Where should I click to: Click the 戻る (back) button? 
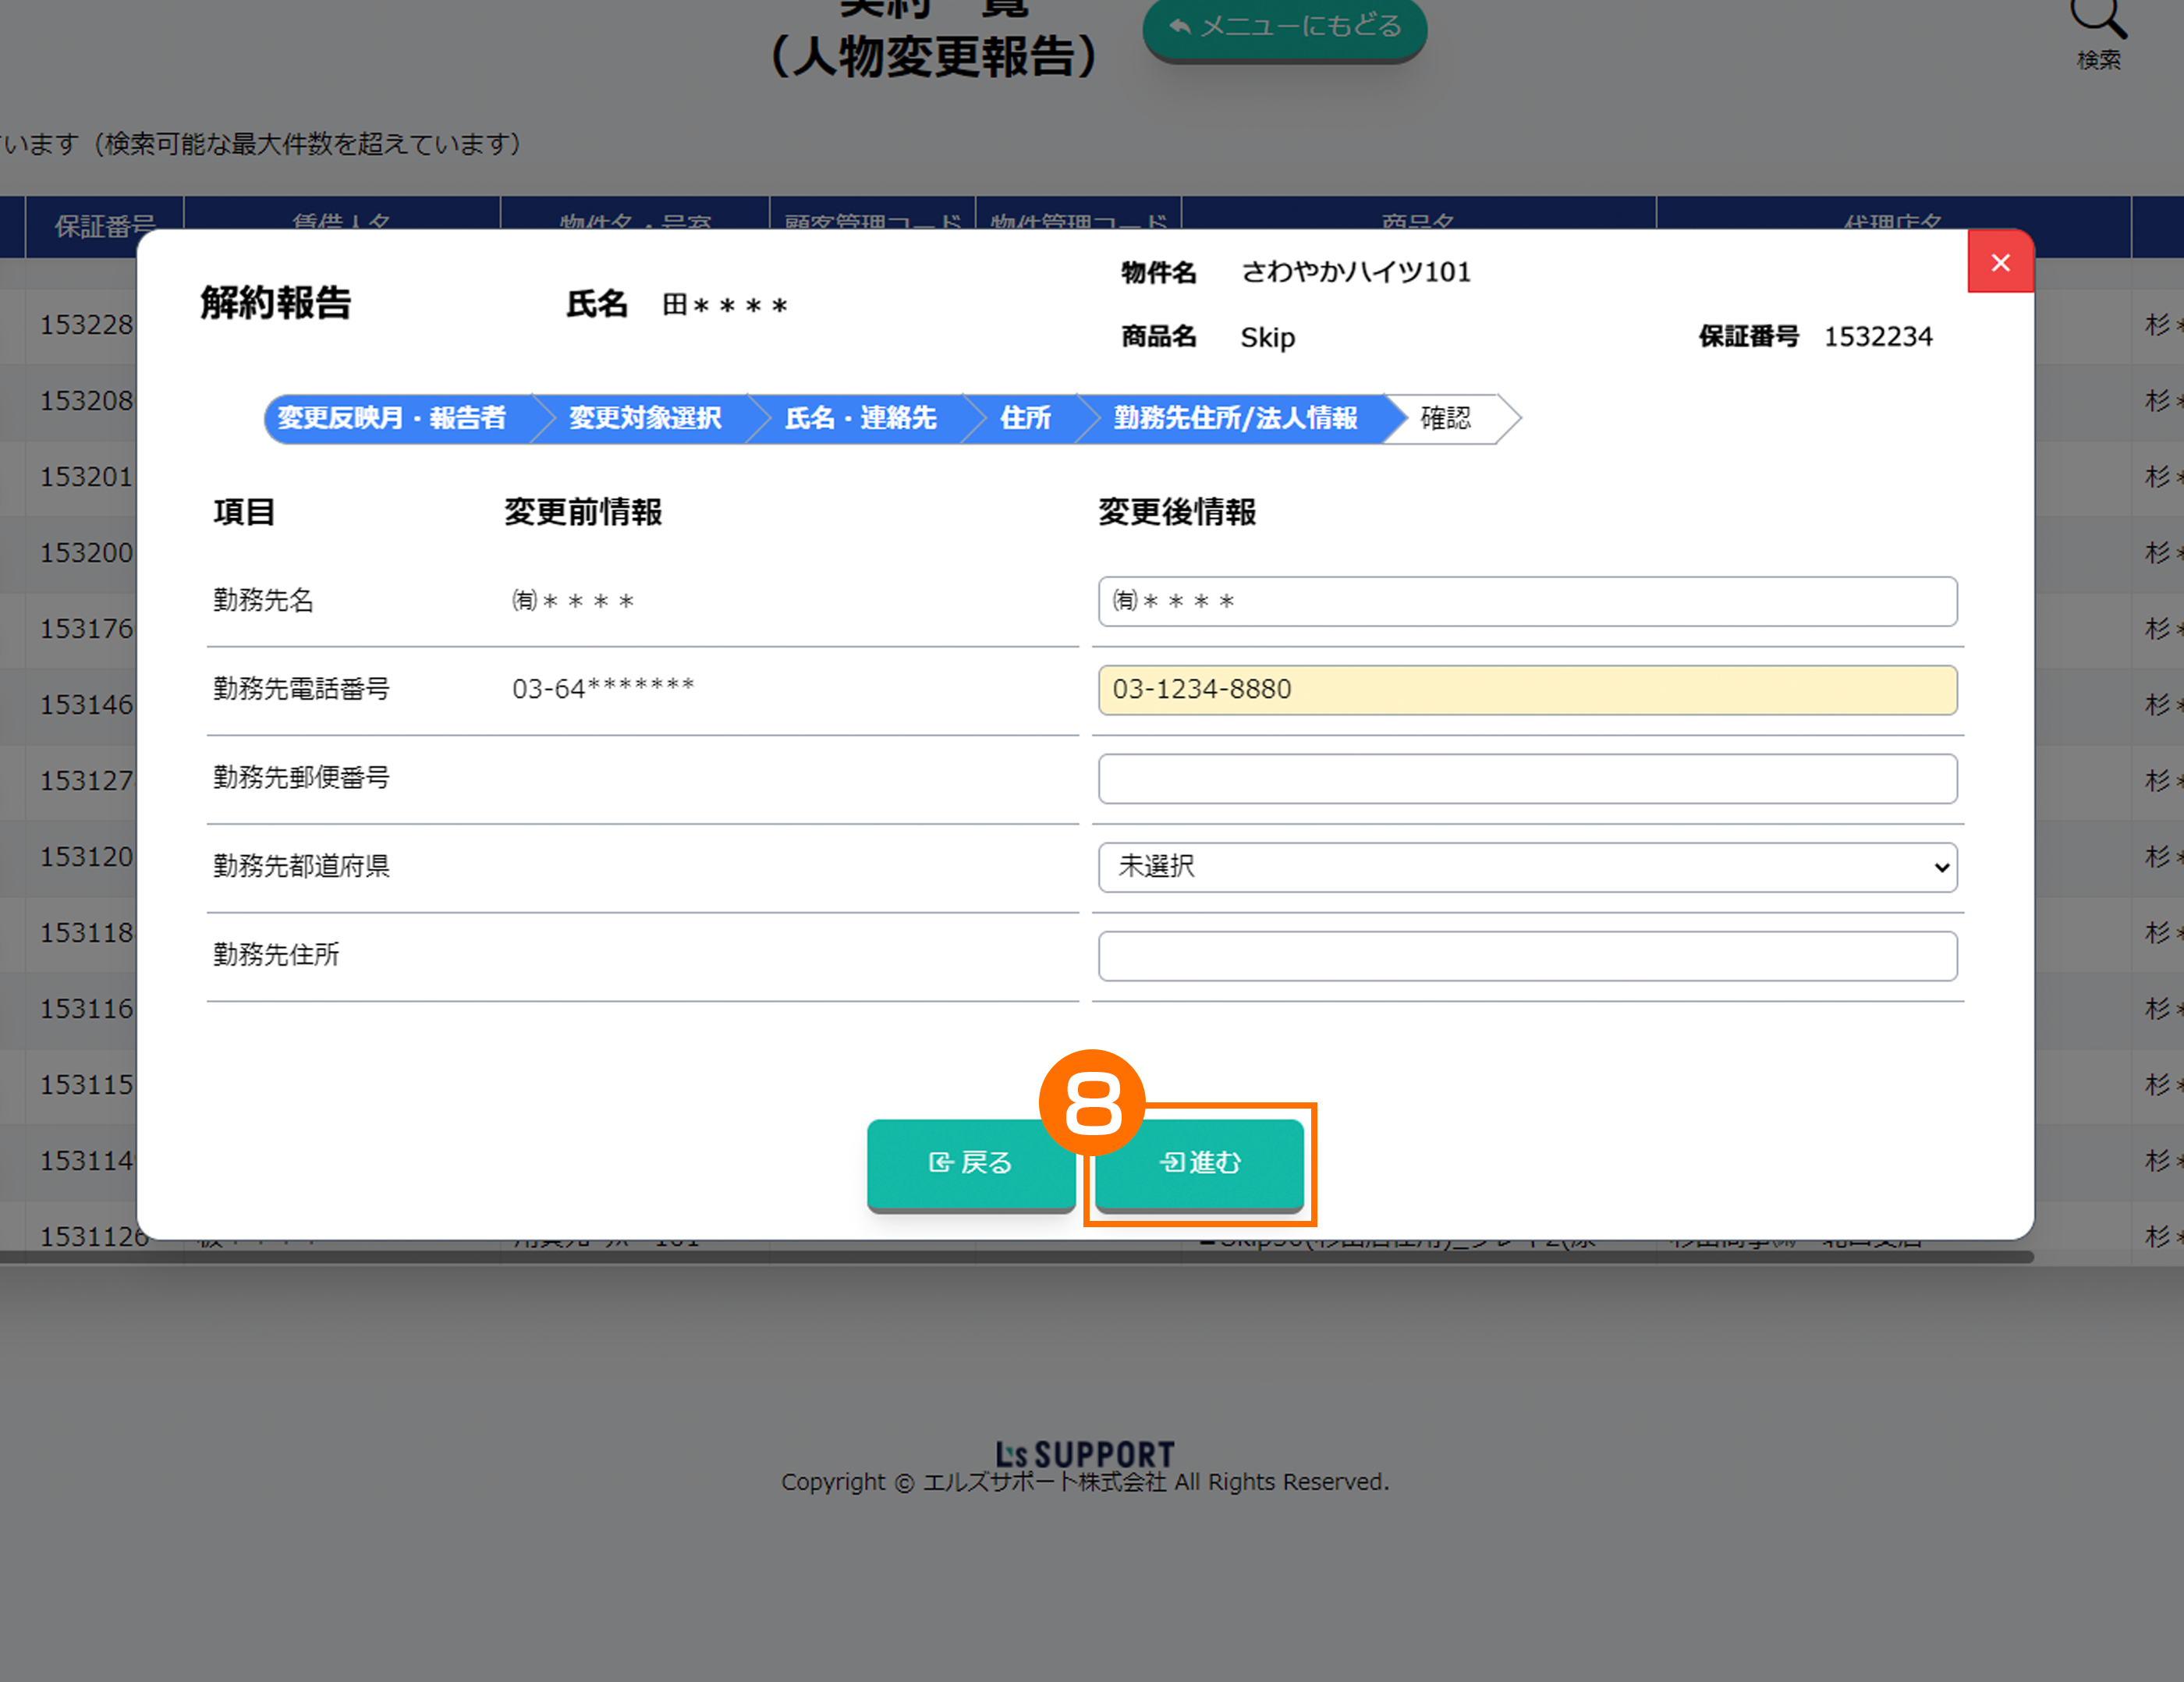tap(970, 1163)
